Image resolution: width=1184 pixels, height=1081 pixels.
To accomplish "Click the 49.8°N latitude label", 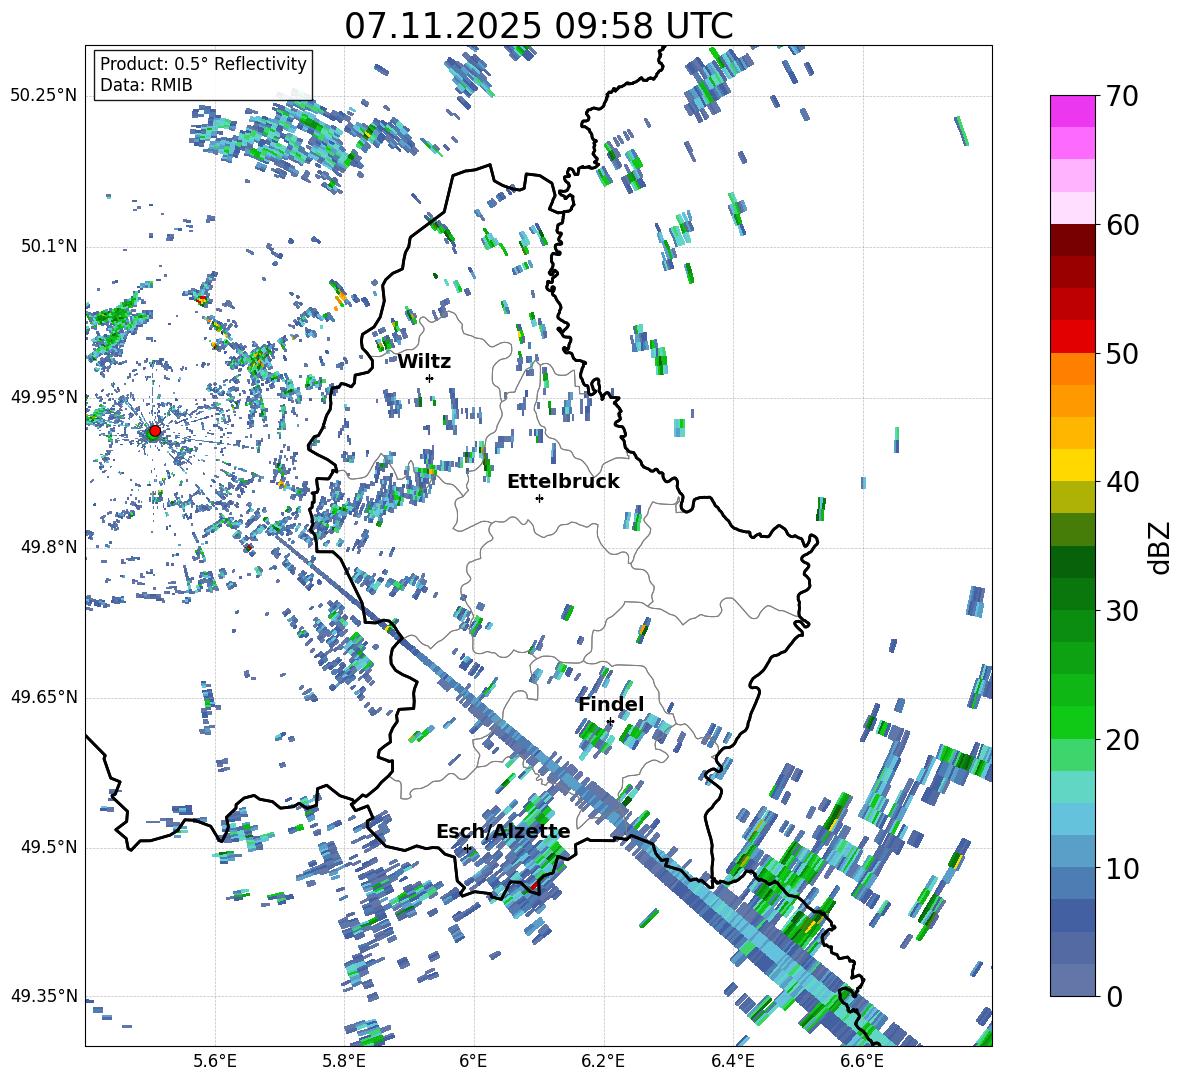I will [48, 547].
